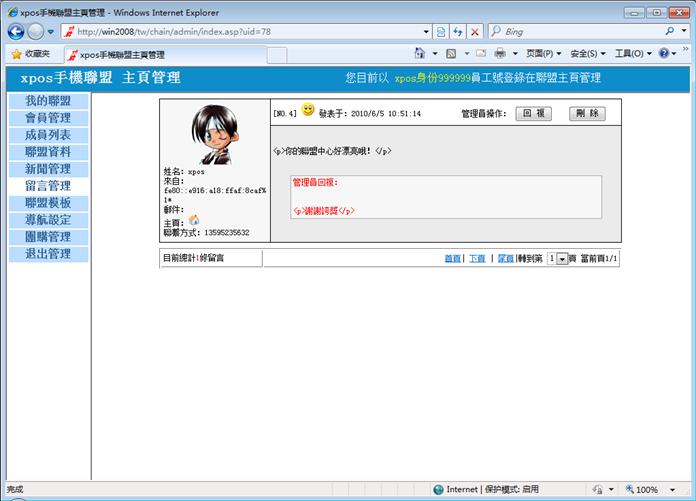Open the 安全(S) menu
This screenshot has height=501, width=696.
click(588, 54)
